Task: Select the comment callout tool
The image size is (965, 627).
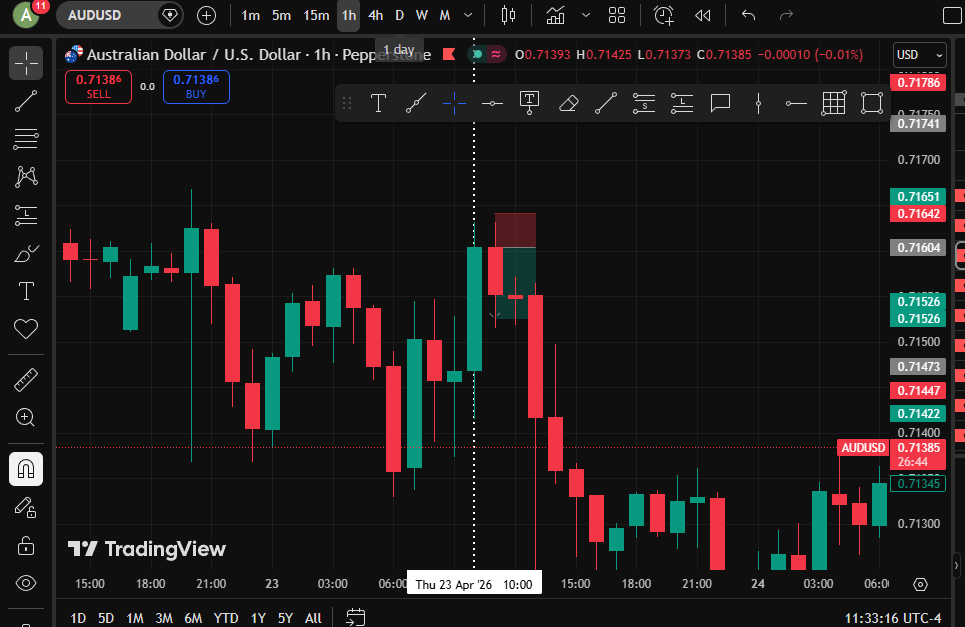Action: tap(720, 103)
